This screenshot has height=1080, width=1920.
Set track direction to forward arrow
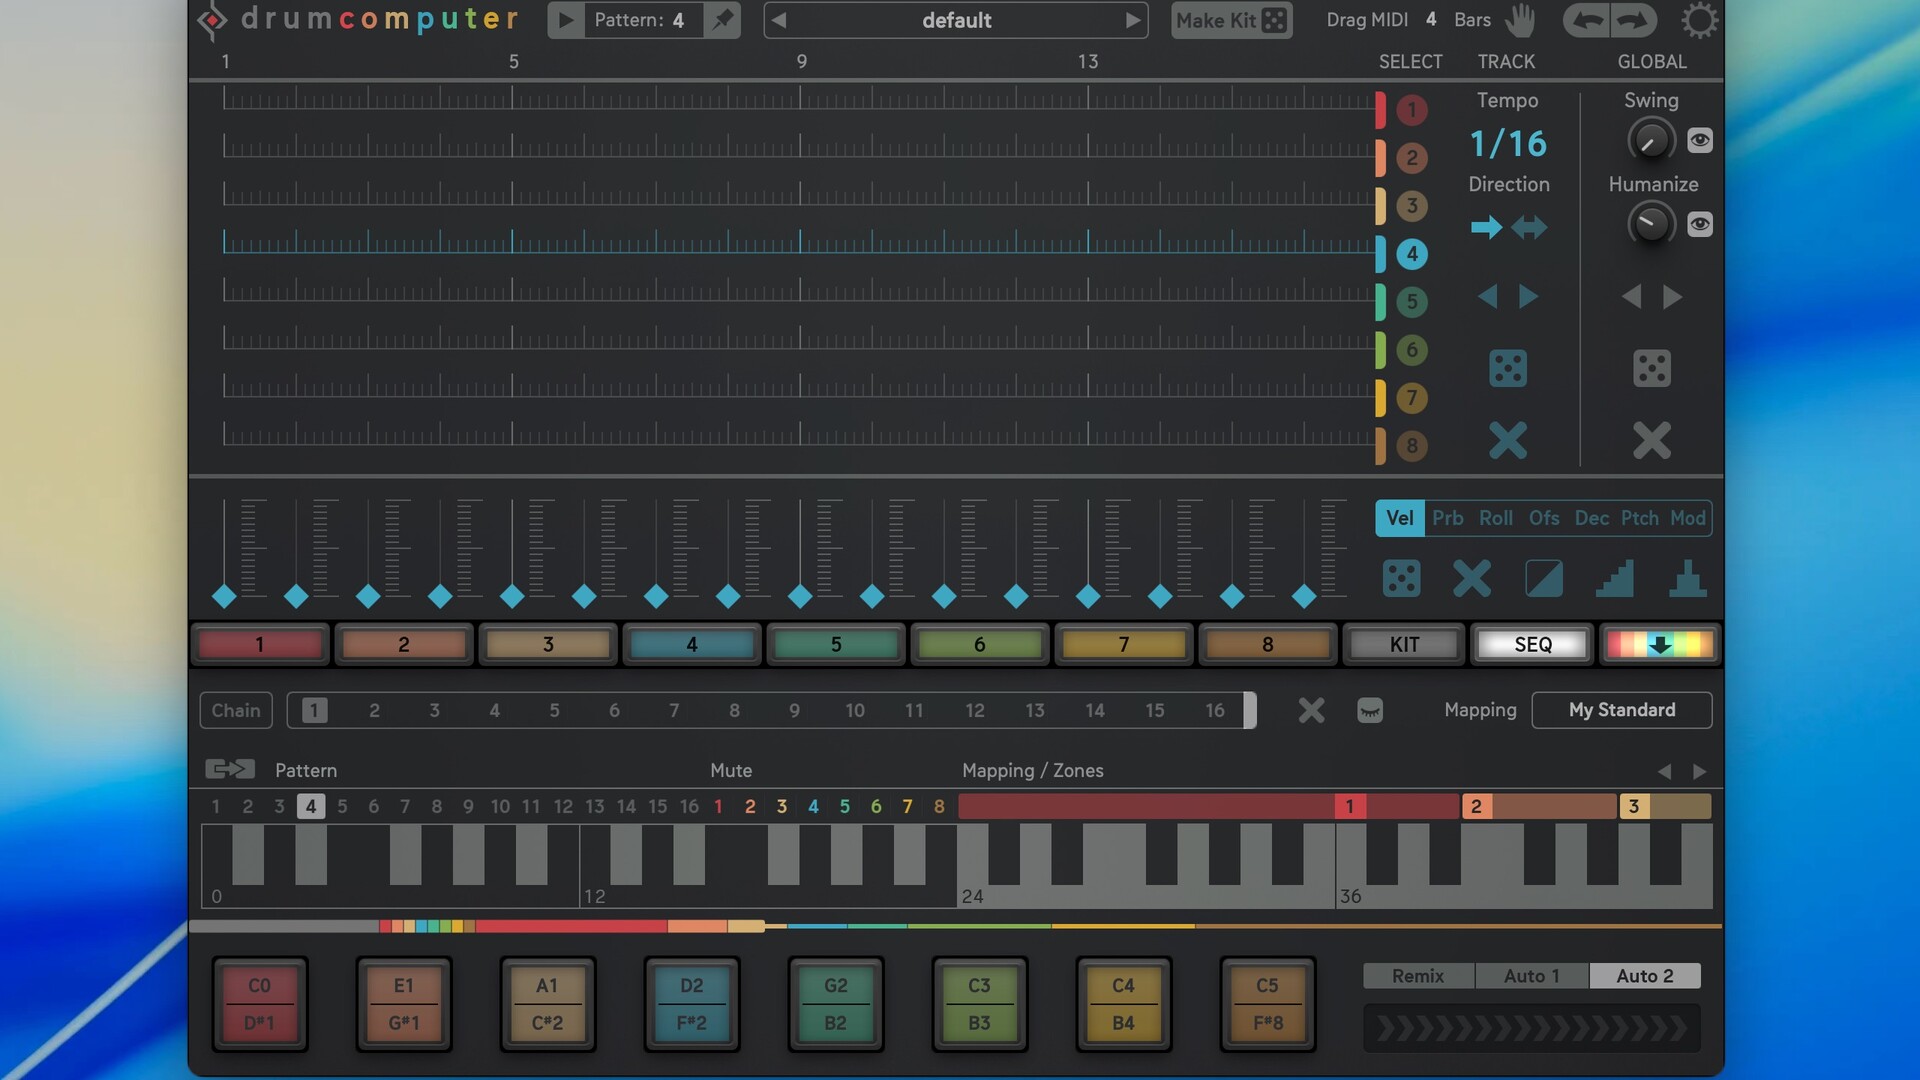pos(1487,228)
